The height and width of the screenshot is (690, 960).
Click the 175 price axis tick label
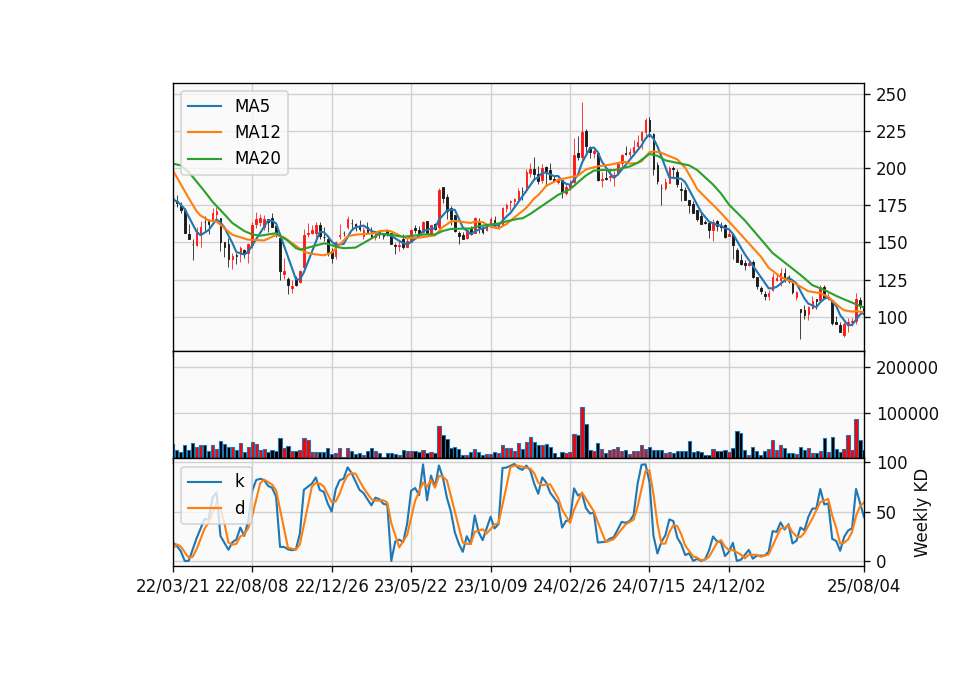coord(891,206)
